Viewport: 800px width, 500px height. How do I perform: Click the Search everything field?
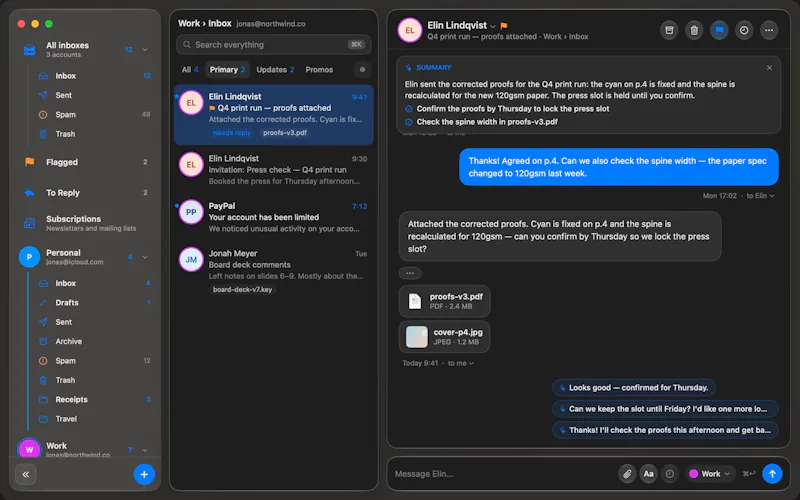[273, 45]
